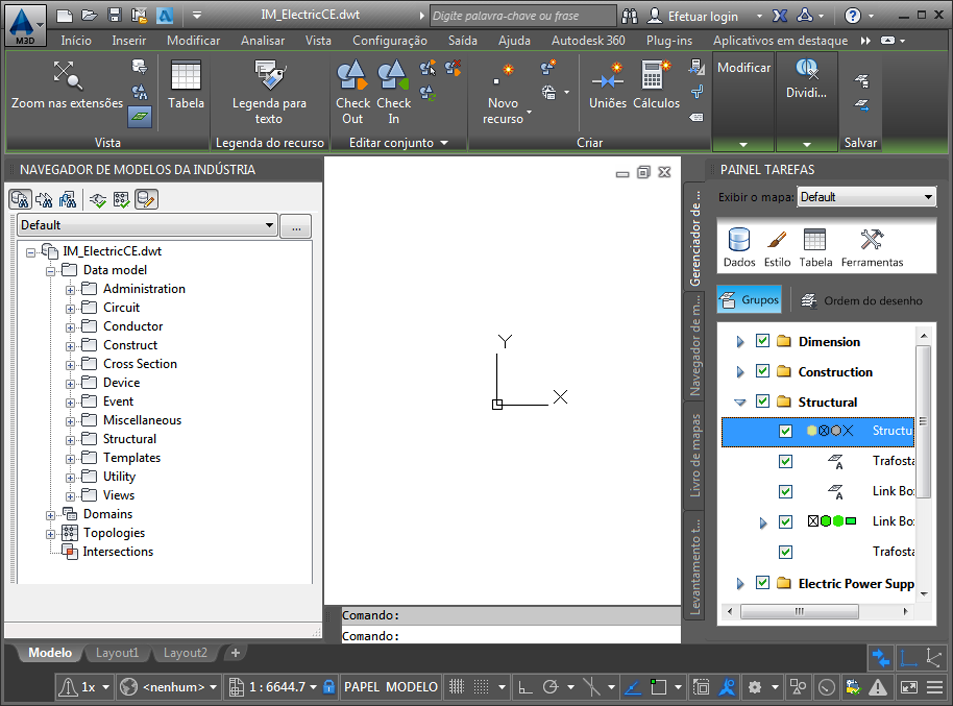The image size is (953, 706).
Task: Click the ellipsis button next to Default
Action: [296, 225]
